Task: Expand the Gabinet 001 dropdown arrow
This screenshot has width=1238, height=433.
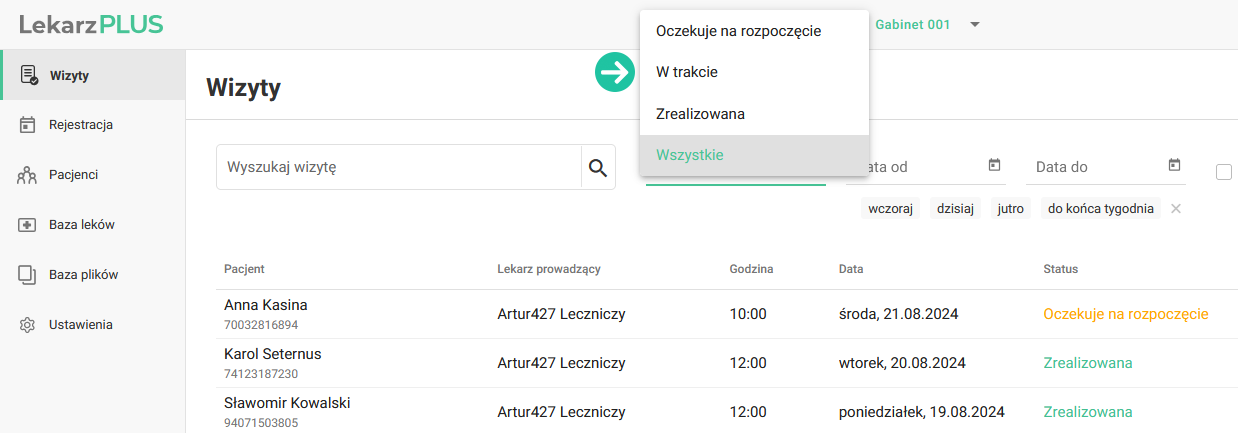Action: pyautogui.click(x=975, y=25)
